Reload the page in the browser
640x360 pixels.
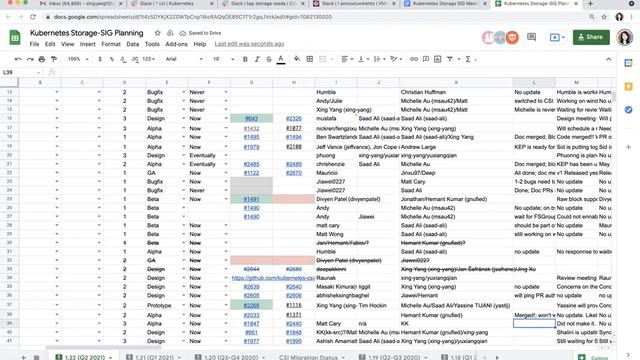(33, 17)
